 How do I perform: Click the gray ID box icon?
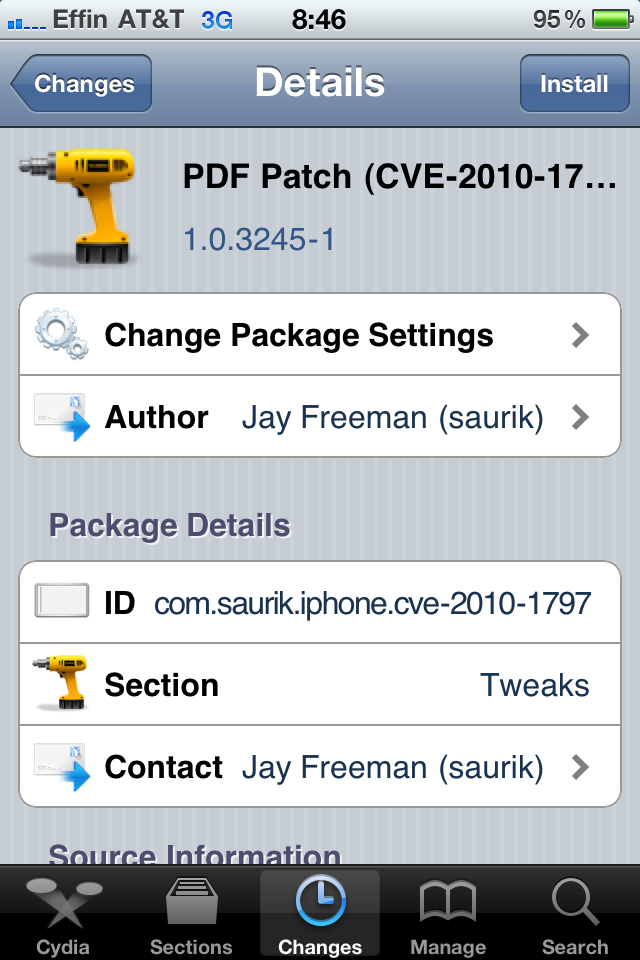pyautogui.click(x=61, y=602)
